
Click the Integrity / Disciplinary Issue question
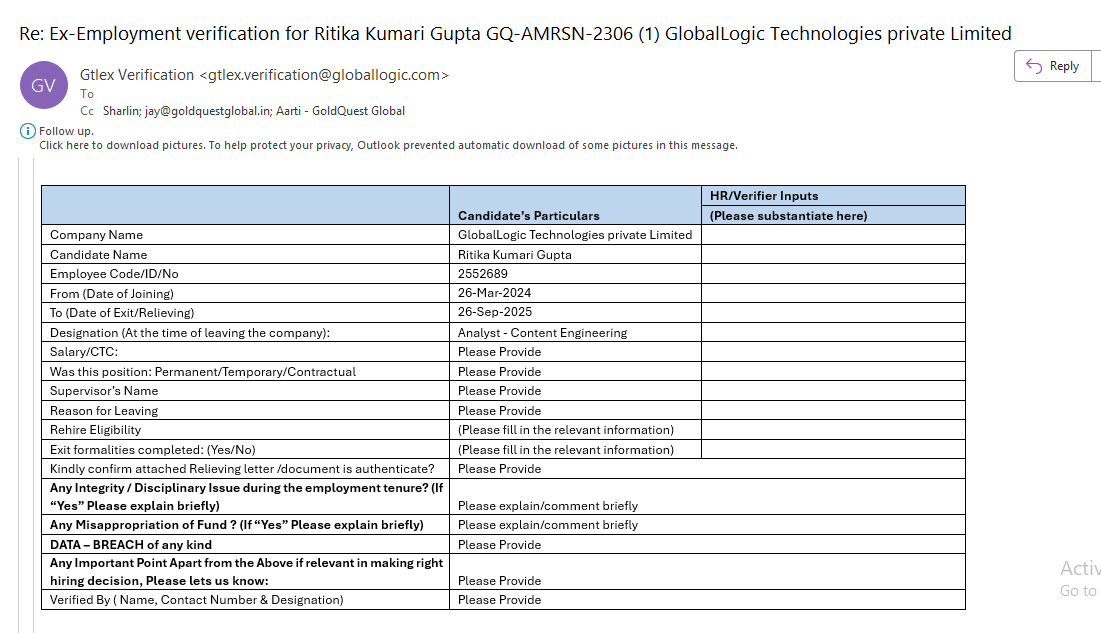click(x=246, y=497)
